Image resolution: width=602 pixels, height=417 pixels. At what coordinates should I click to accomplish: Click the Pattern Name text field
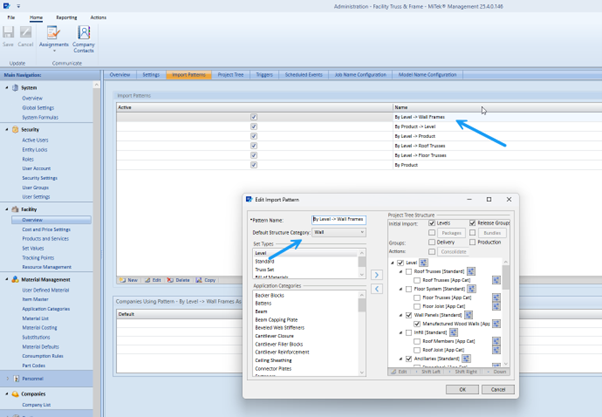coord(338,219)
